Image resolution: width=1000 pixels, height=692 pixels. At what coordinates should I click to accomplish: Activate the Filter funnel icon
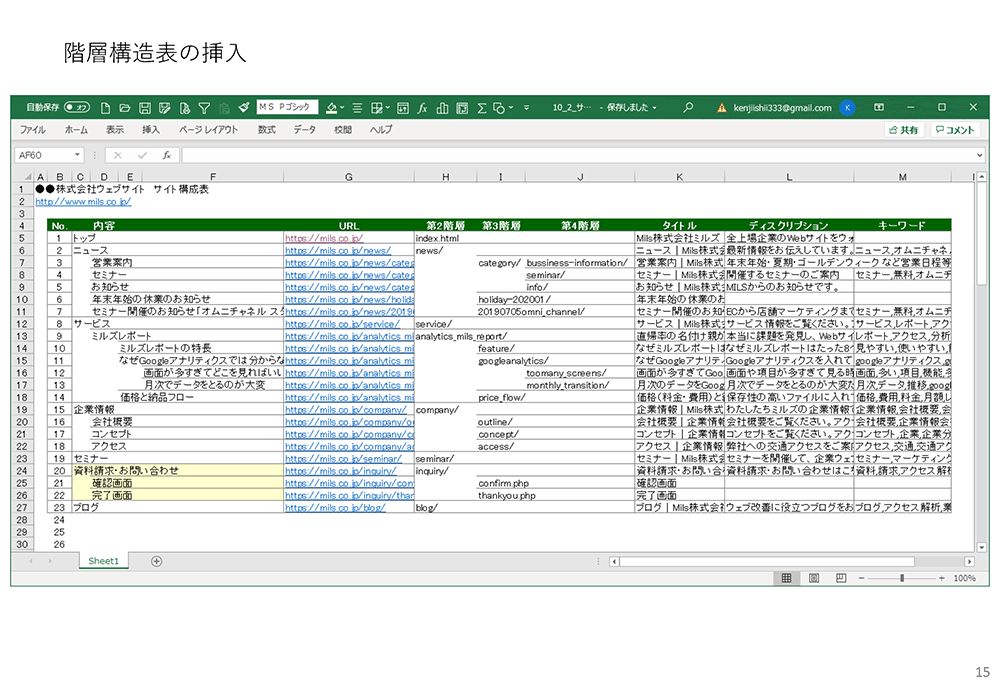[205, 107]
